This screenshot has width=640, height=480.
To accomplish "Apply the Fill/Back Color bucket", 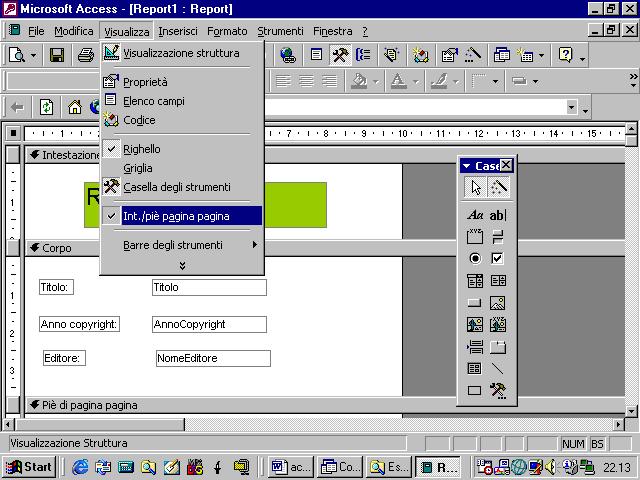I will [x=359, y=81].
